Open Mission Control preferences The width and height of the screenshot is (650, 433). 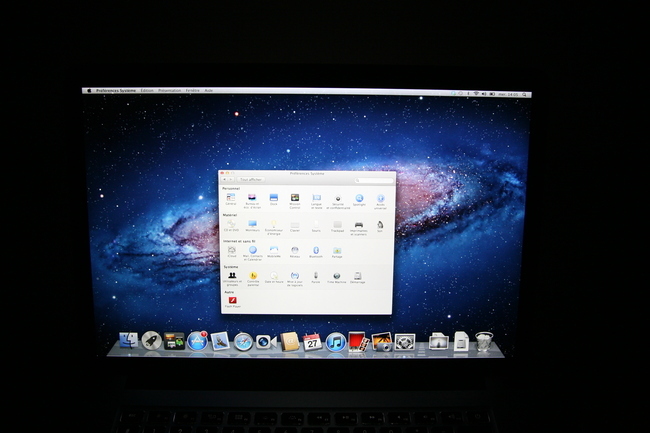295,201
